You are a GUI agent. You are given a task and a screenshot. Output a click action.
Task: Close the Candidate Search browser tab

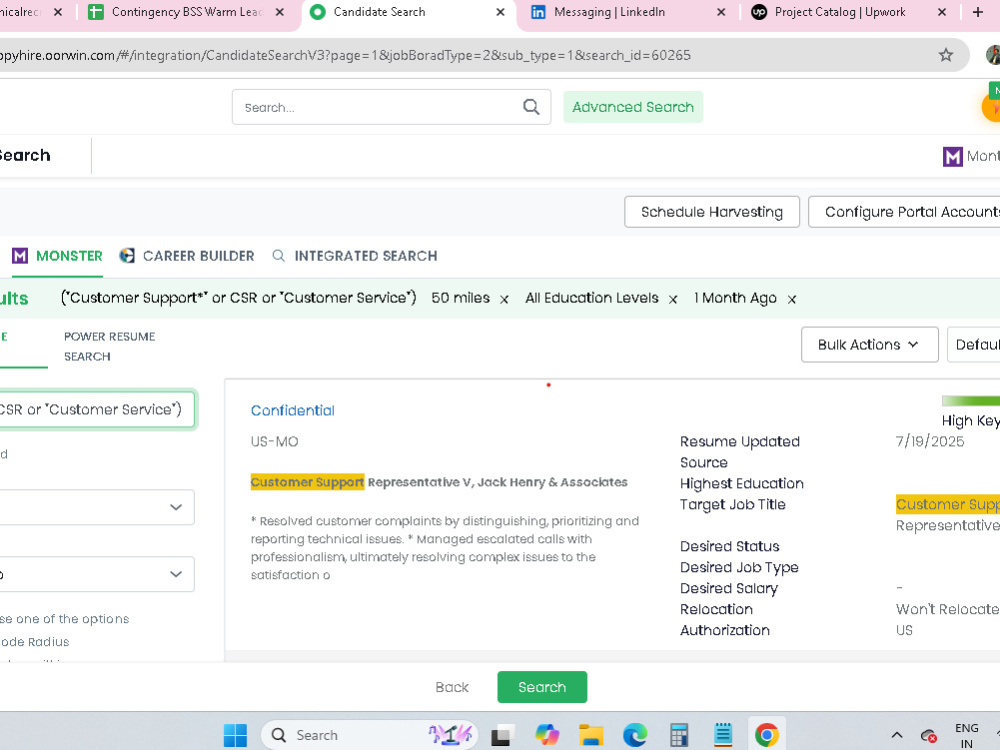501,12
